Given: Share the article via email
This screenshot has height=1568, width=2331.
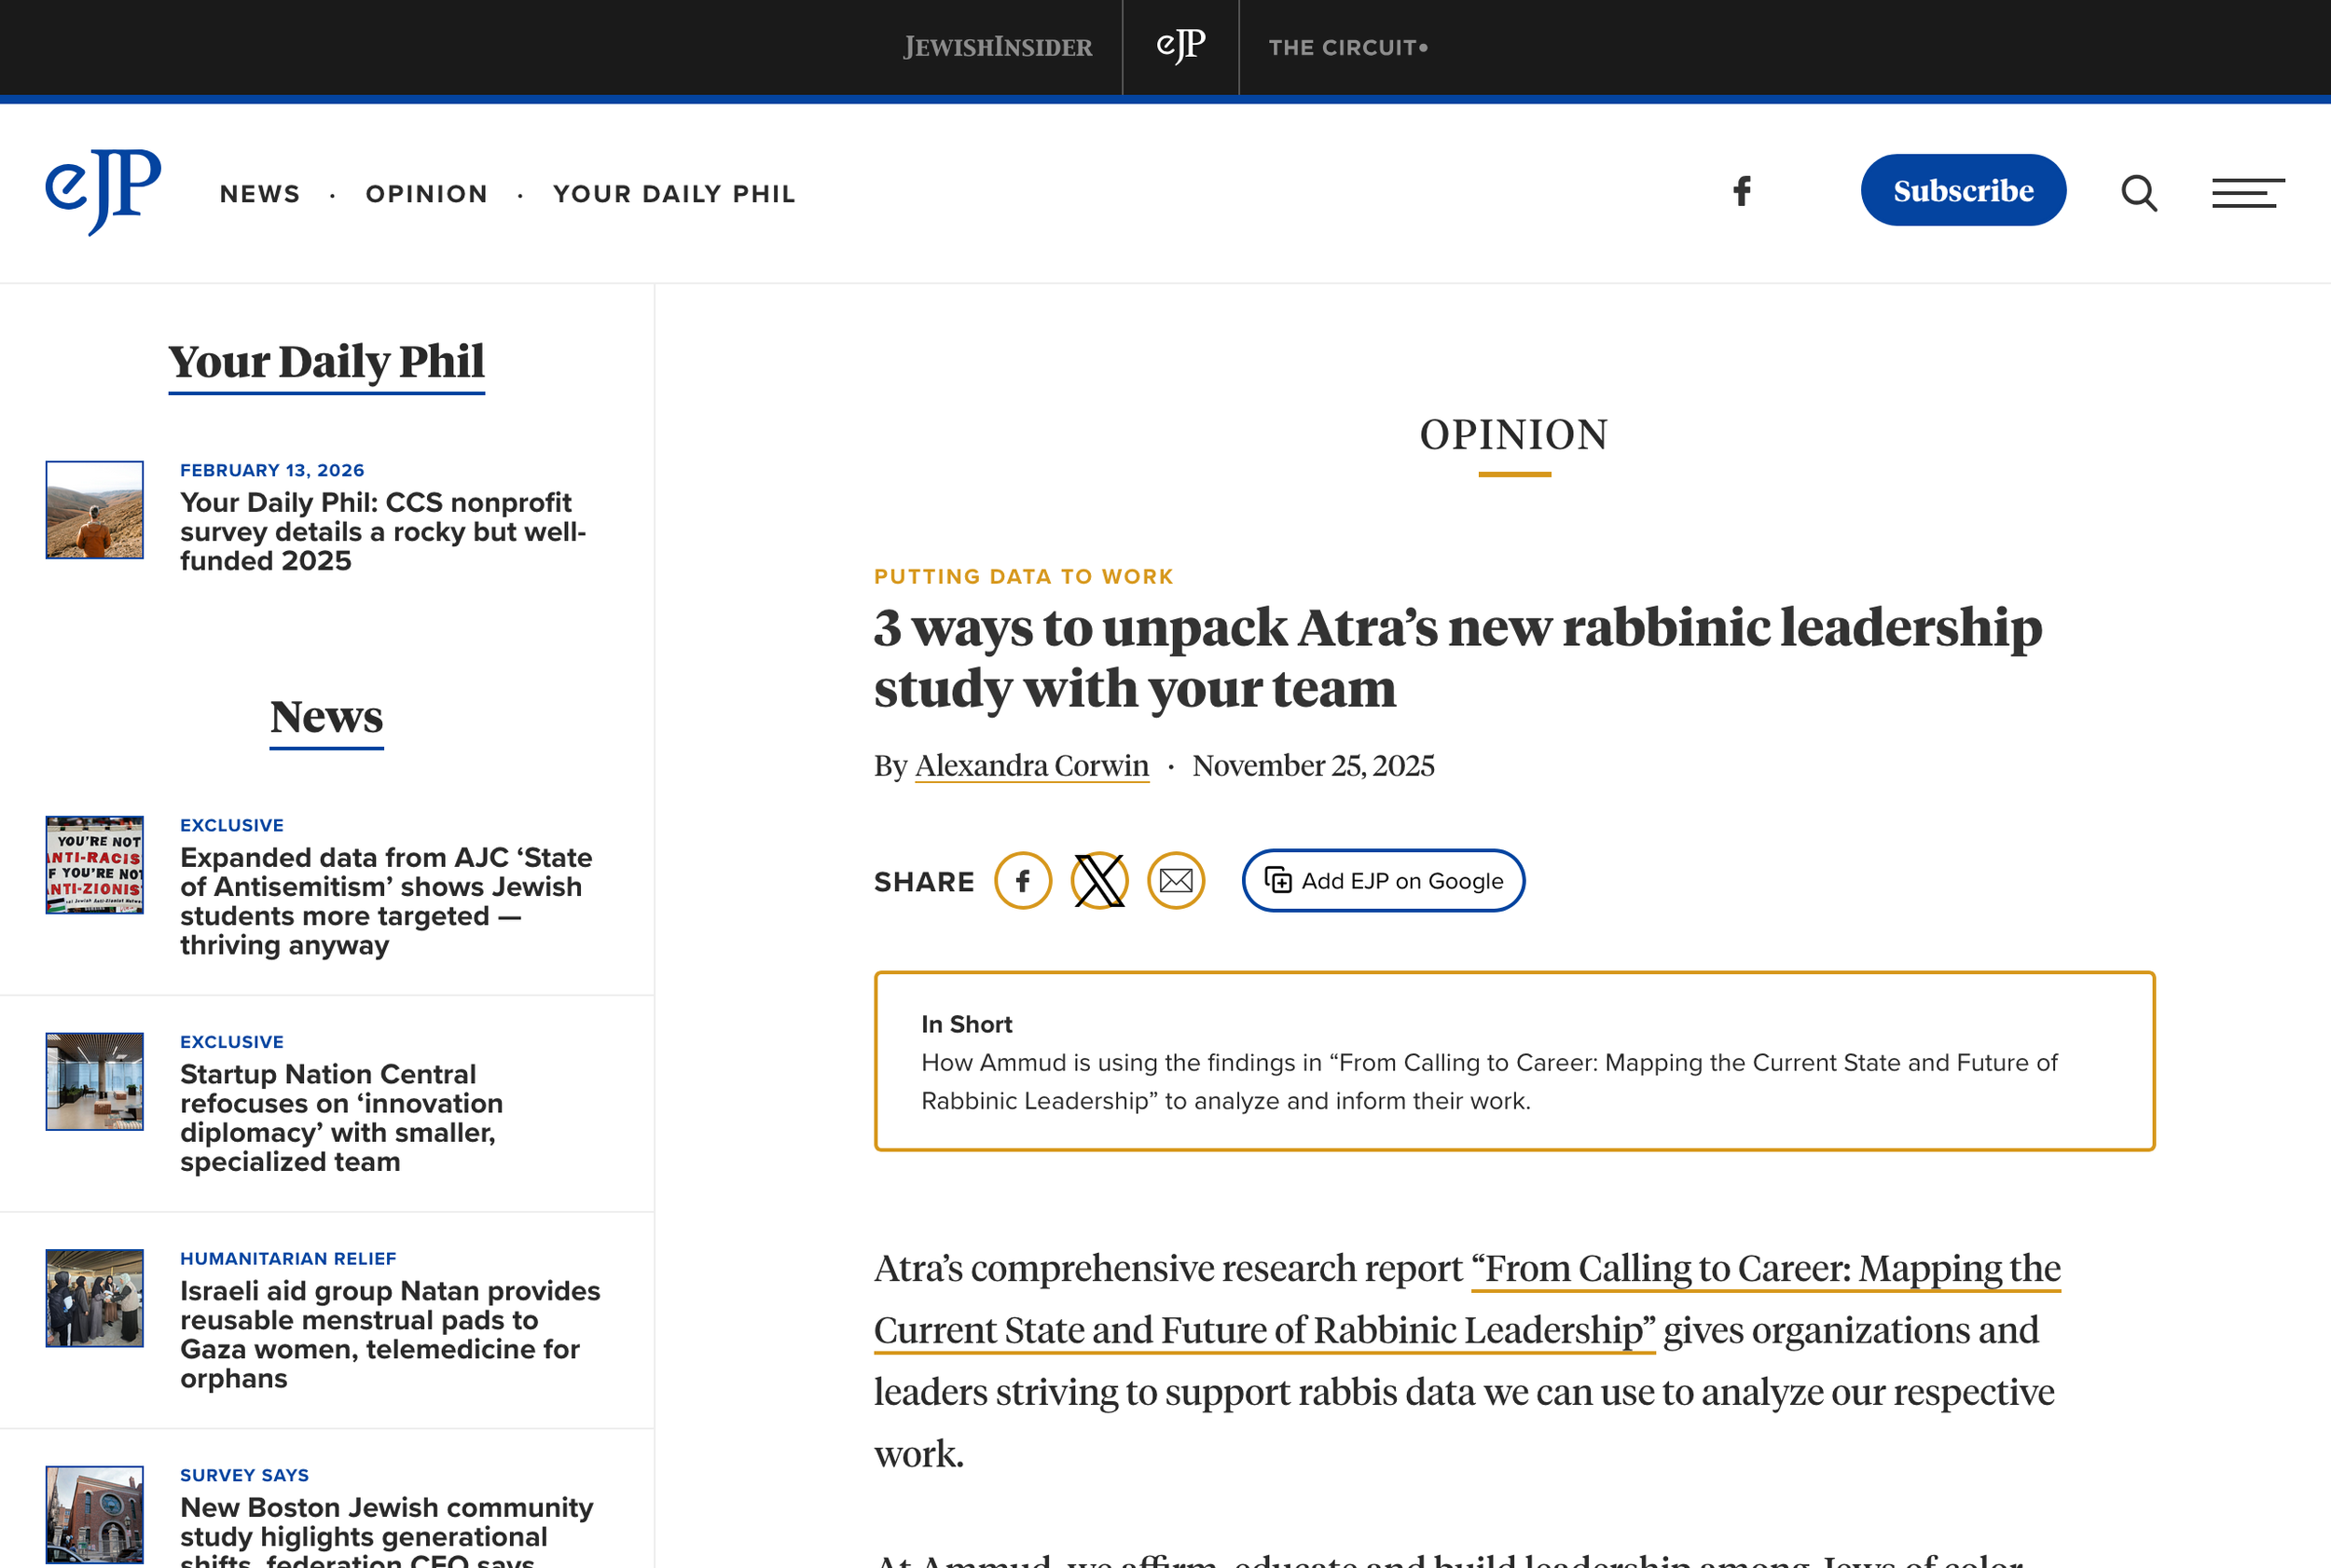Looking at the screenshot, I should click(1177, 881).
